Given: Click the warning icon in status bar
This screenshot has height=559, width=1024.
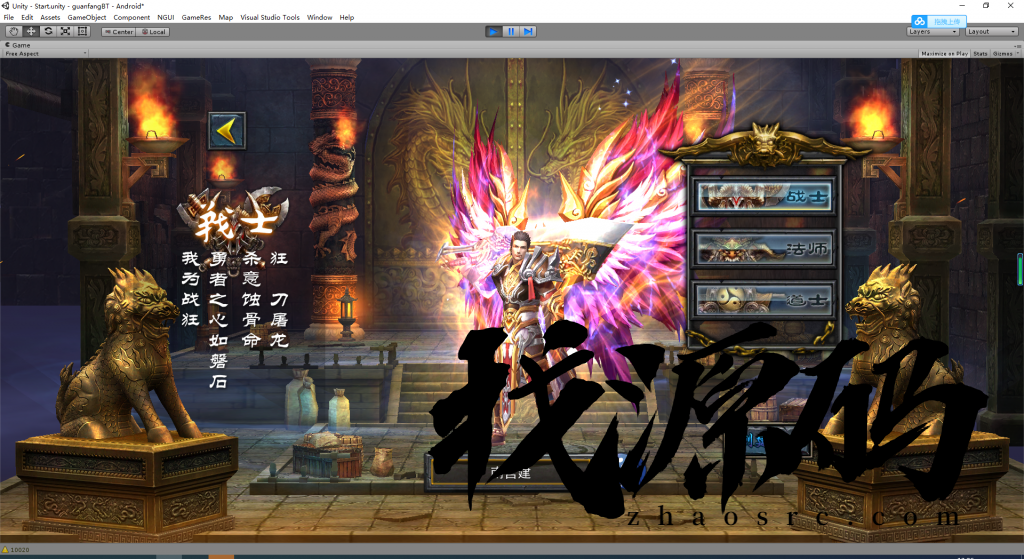Looking at the screenshot, I should tap(5, 550).
